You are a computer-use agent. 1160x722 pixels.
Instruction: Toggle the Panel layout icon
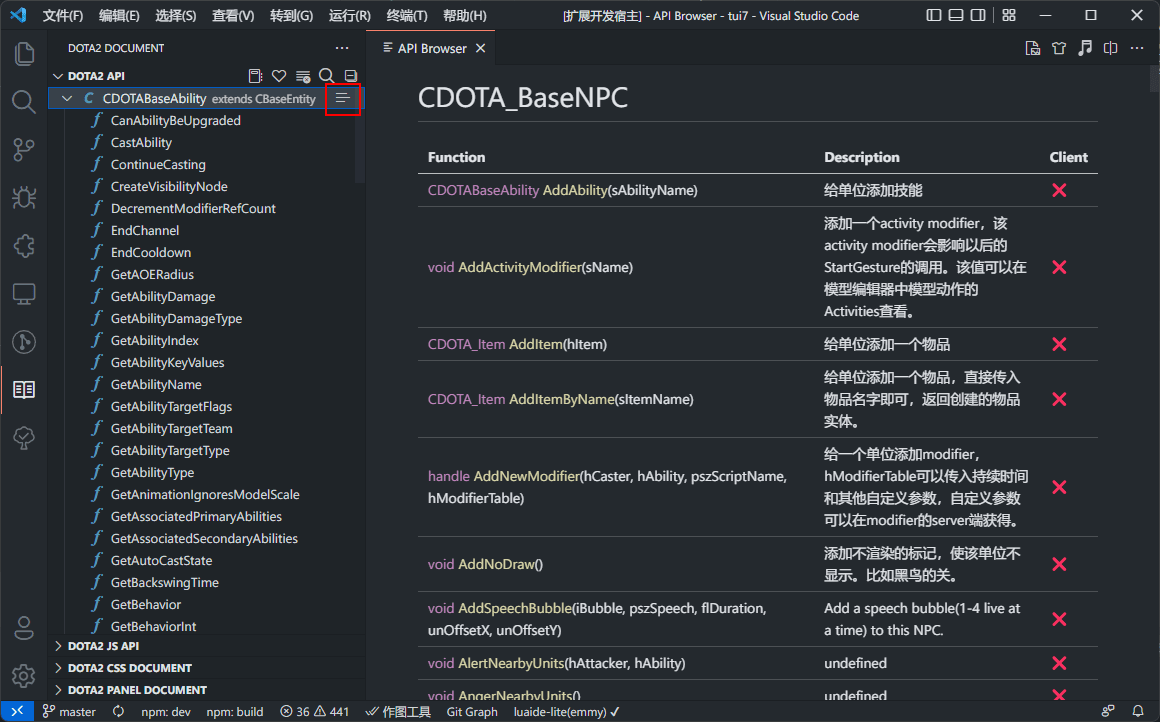pyautogui.click(x=956, y=15)
